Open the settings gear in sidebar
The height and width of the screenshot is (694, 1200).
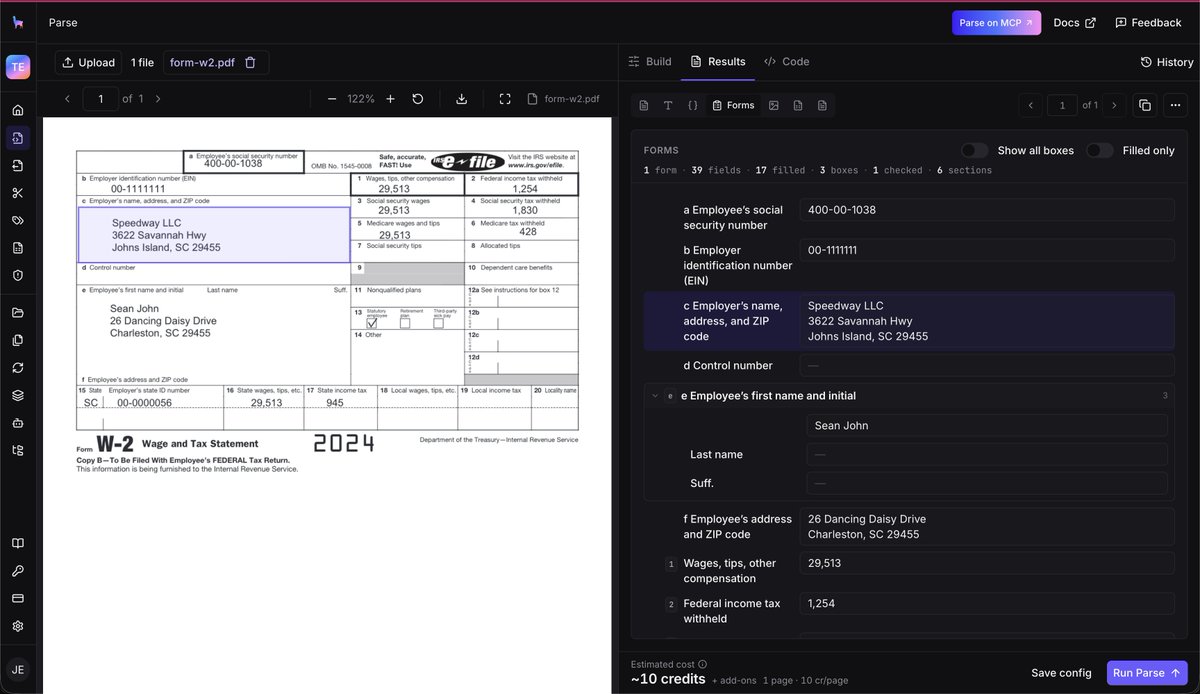[18, 626]
